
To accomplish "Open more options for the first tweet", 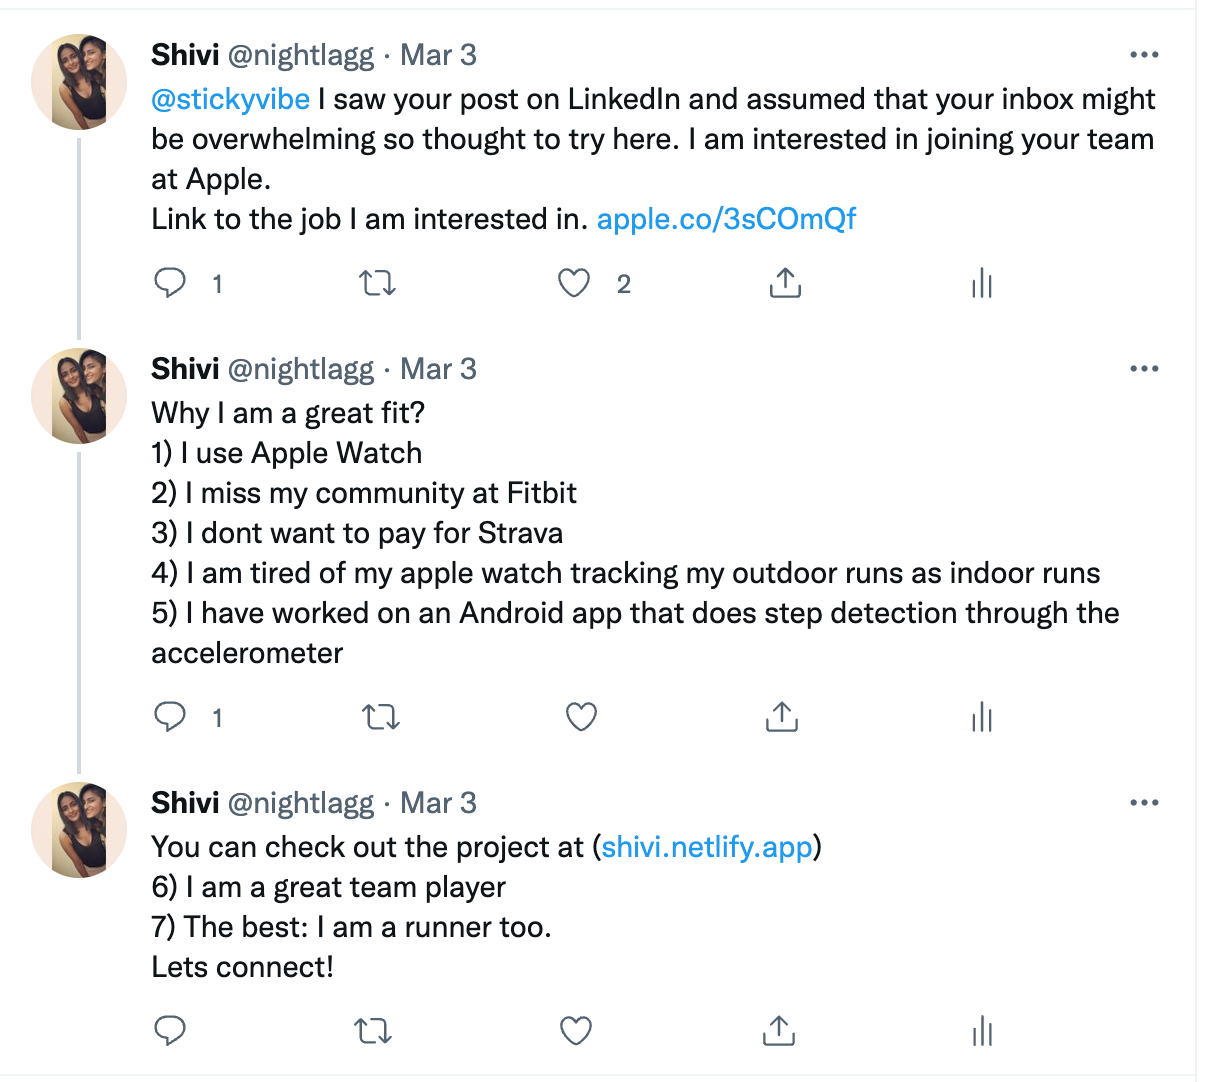I will click(x=1143, y=55).
